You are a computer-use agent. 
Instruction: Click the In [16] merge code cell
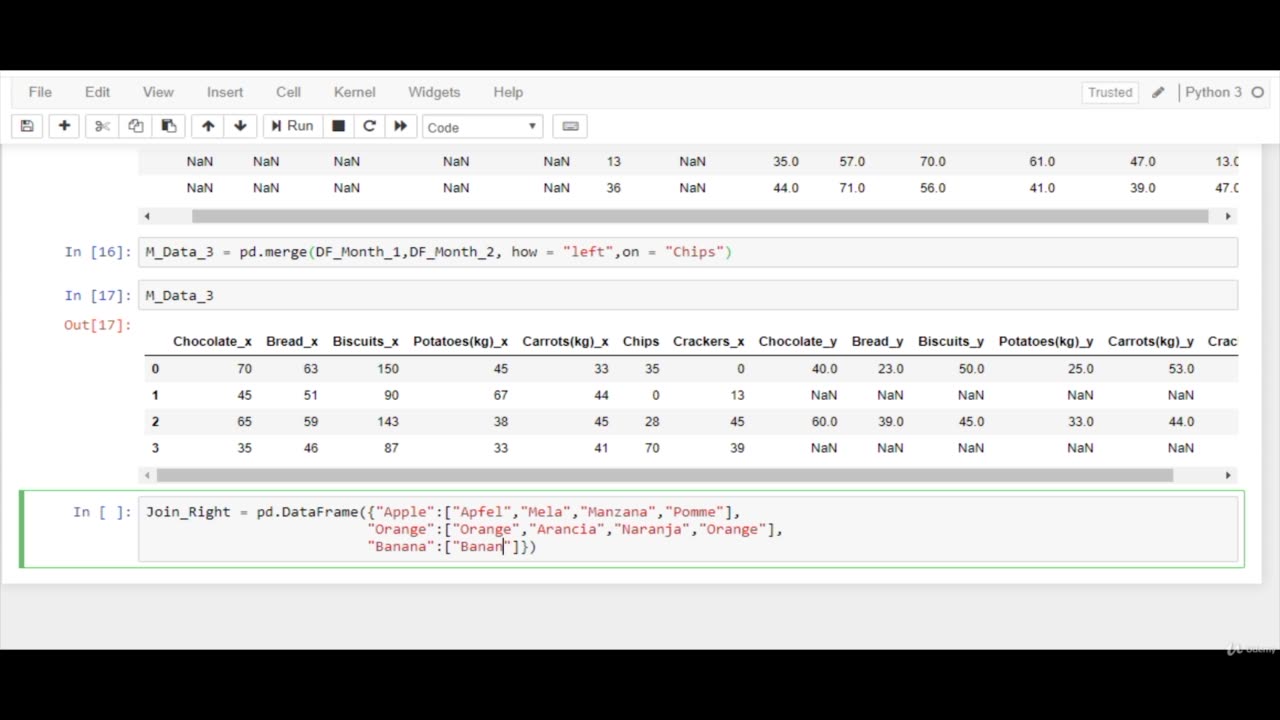coord(688,252)
